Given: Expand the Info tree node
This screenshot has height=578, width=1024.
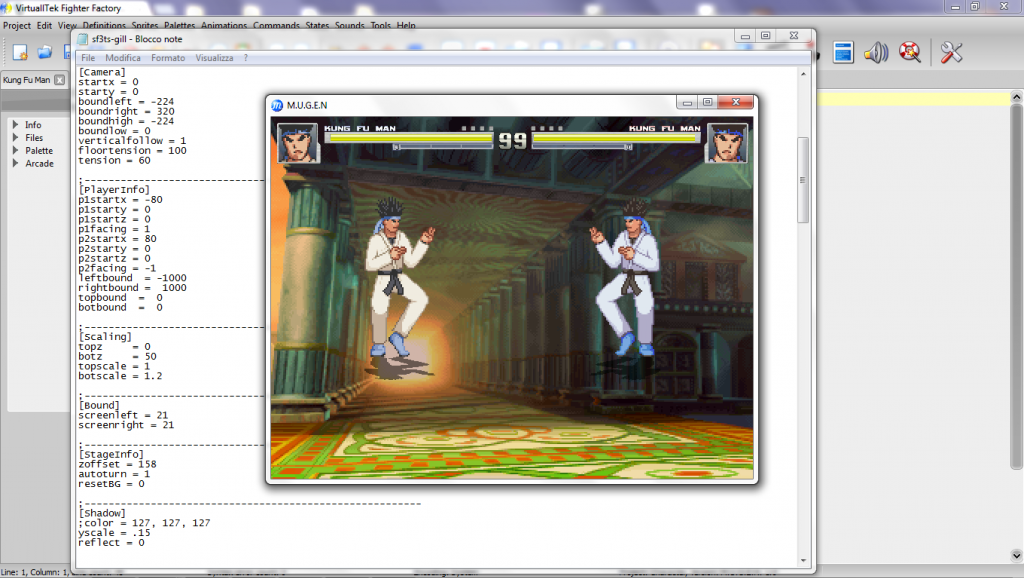Looking at the screenshot, I should pos(15,125).
